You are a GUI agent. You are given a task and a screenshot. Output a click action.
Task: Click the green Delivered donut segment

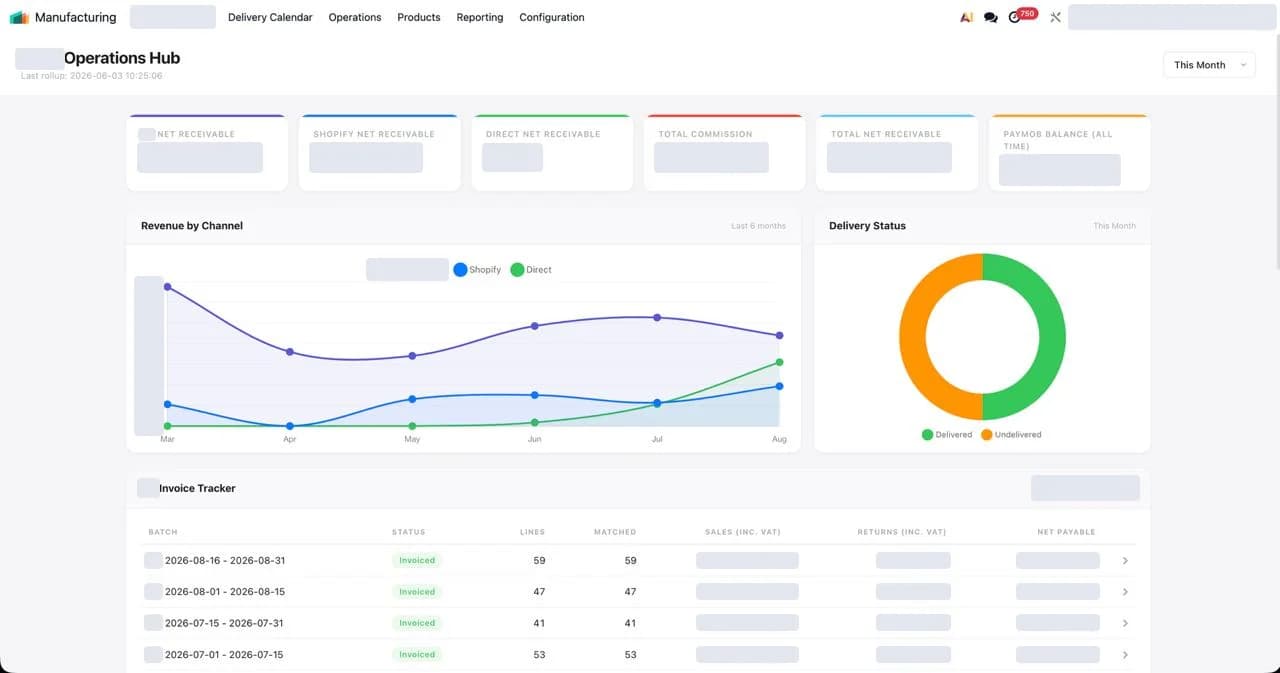(1052, 337)
